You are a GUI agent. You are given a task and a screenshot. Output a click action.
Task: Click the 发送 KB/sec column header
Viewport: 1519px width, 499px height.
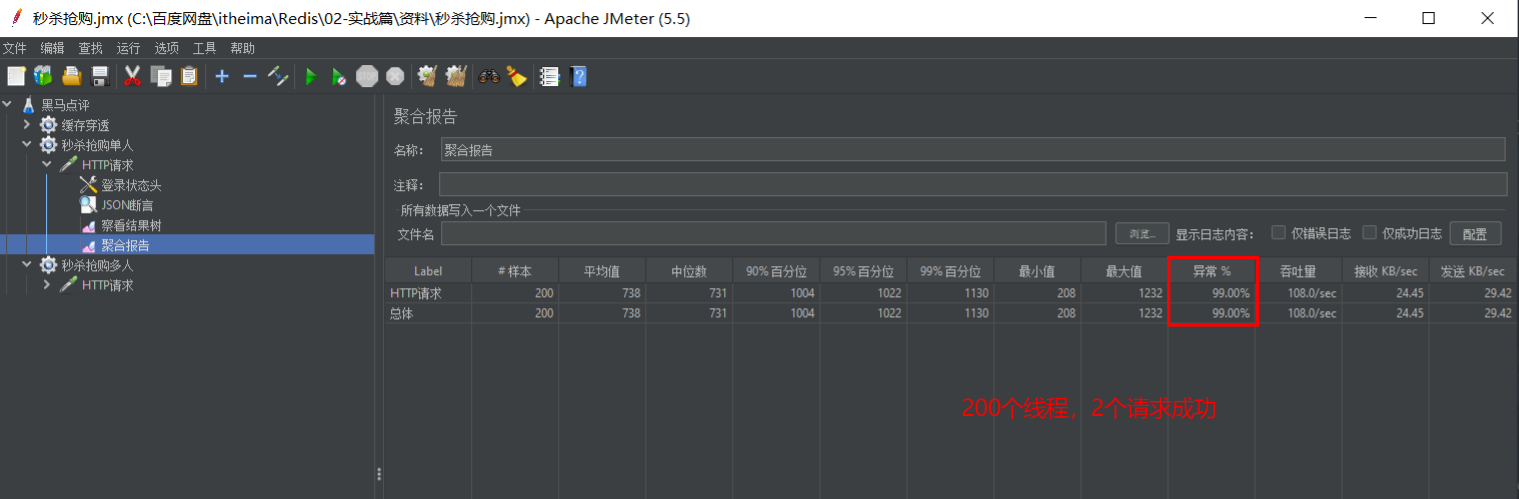(x=1473, y=271)
